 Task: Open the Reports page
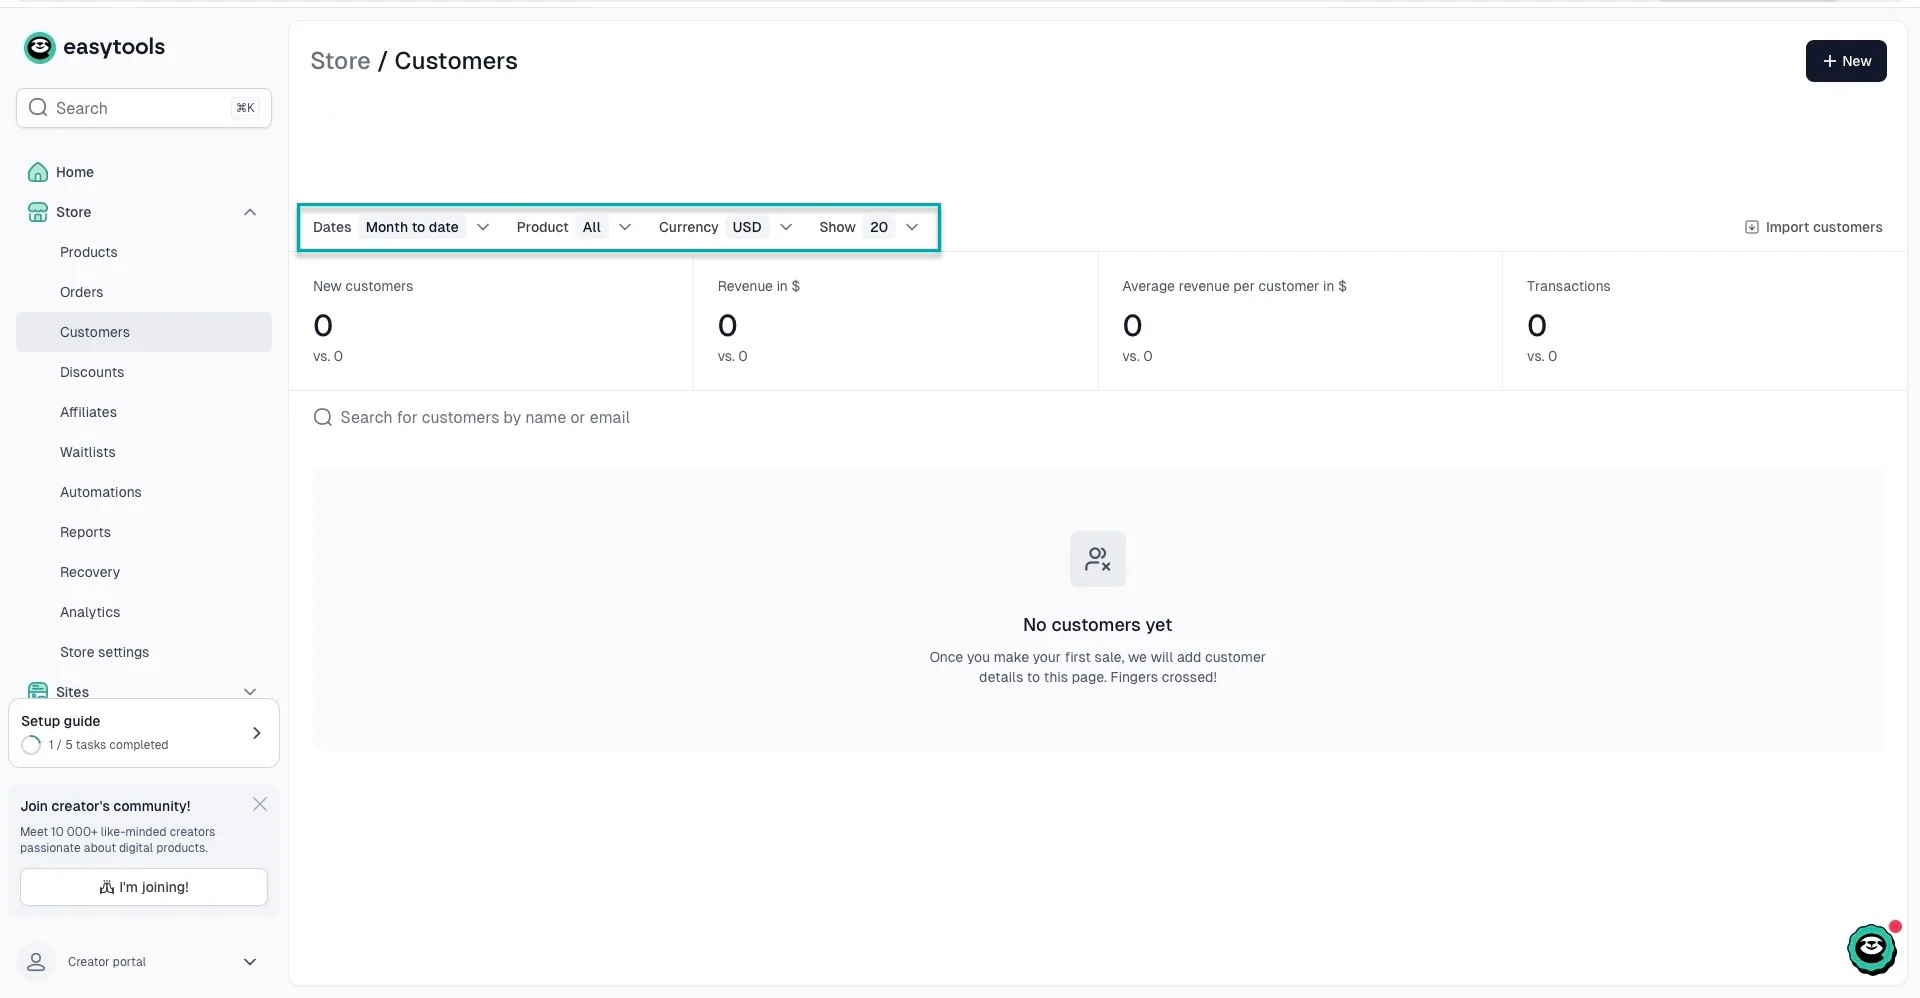coord(144,532)
